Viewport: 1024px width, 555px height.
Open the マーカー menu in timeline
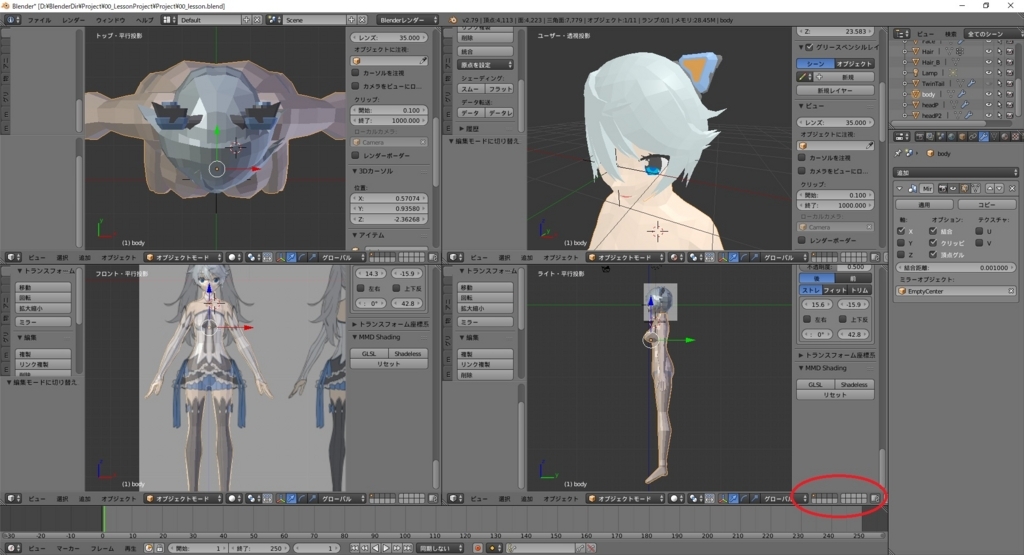(x=68, y=548)
